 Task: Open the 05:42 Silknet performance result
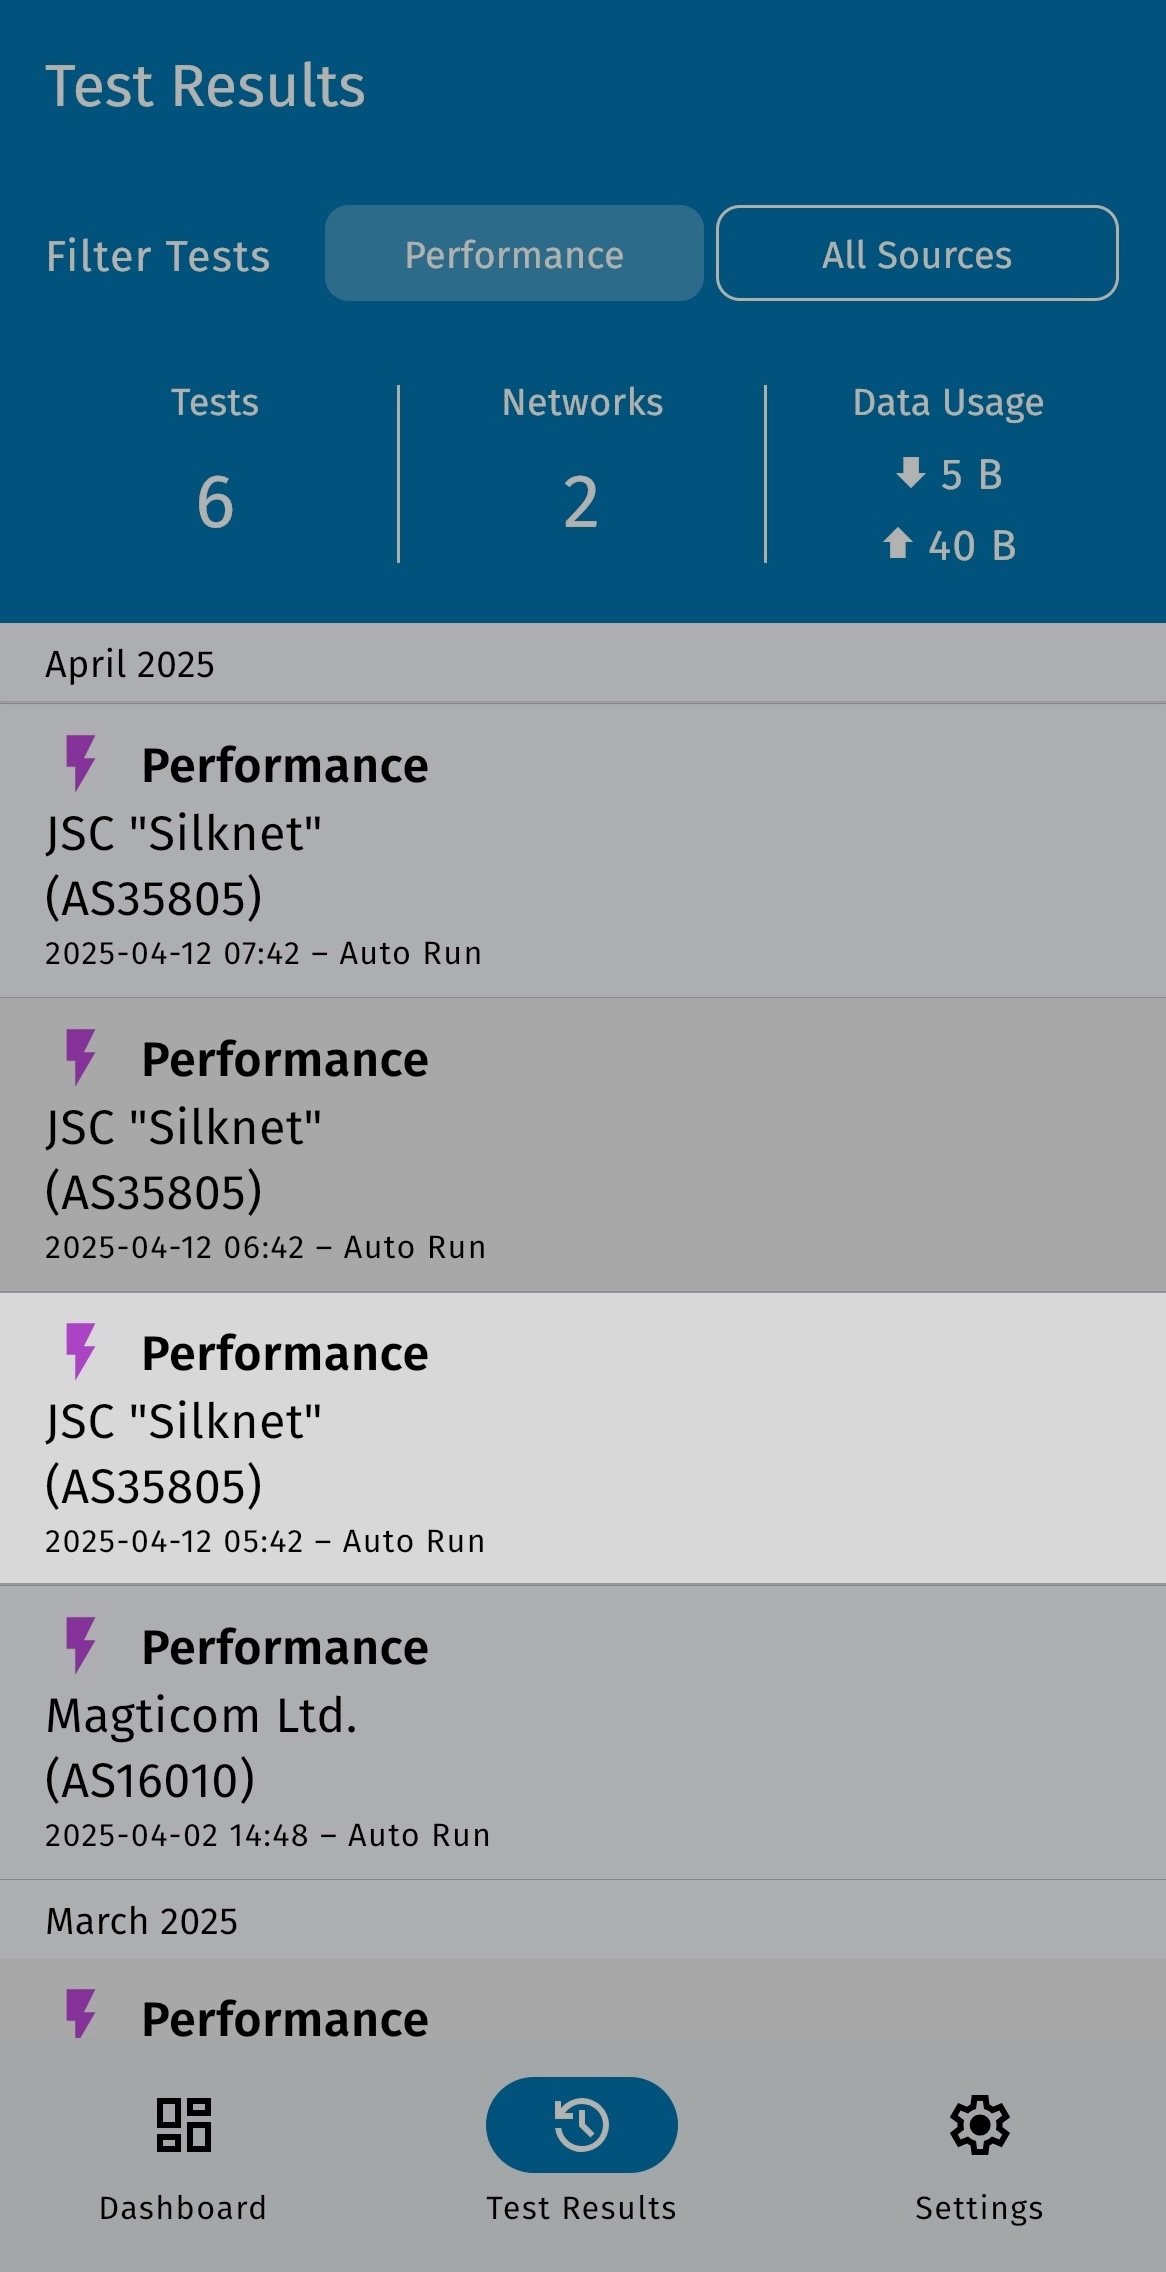click(x=583, y=1439)
